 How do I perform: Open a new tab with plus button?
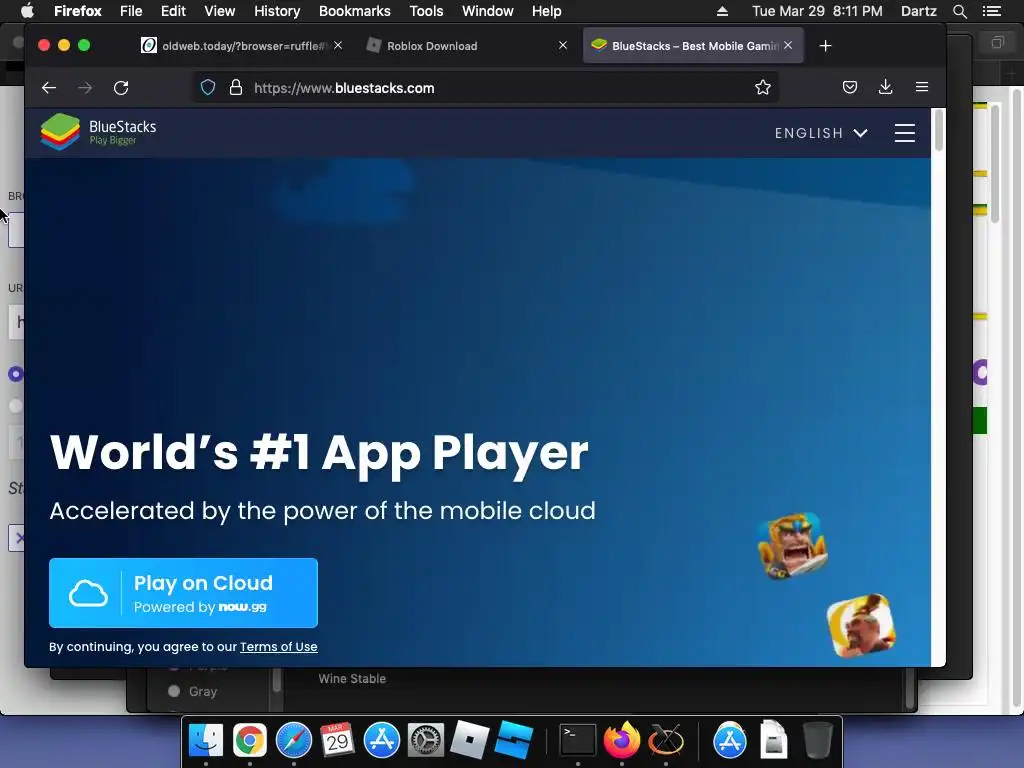point(825,46)
